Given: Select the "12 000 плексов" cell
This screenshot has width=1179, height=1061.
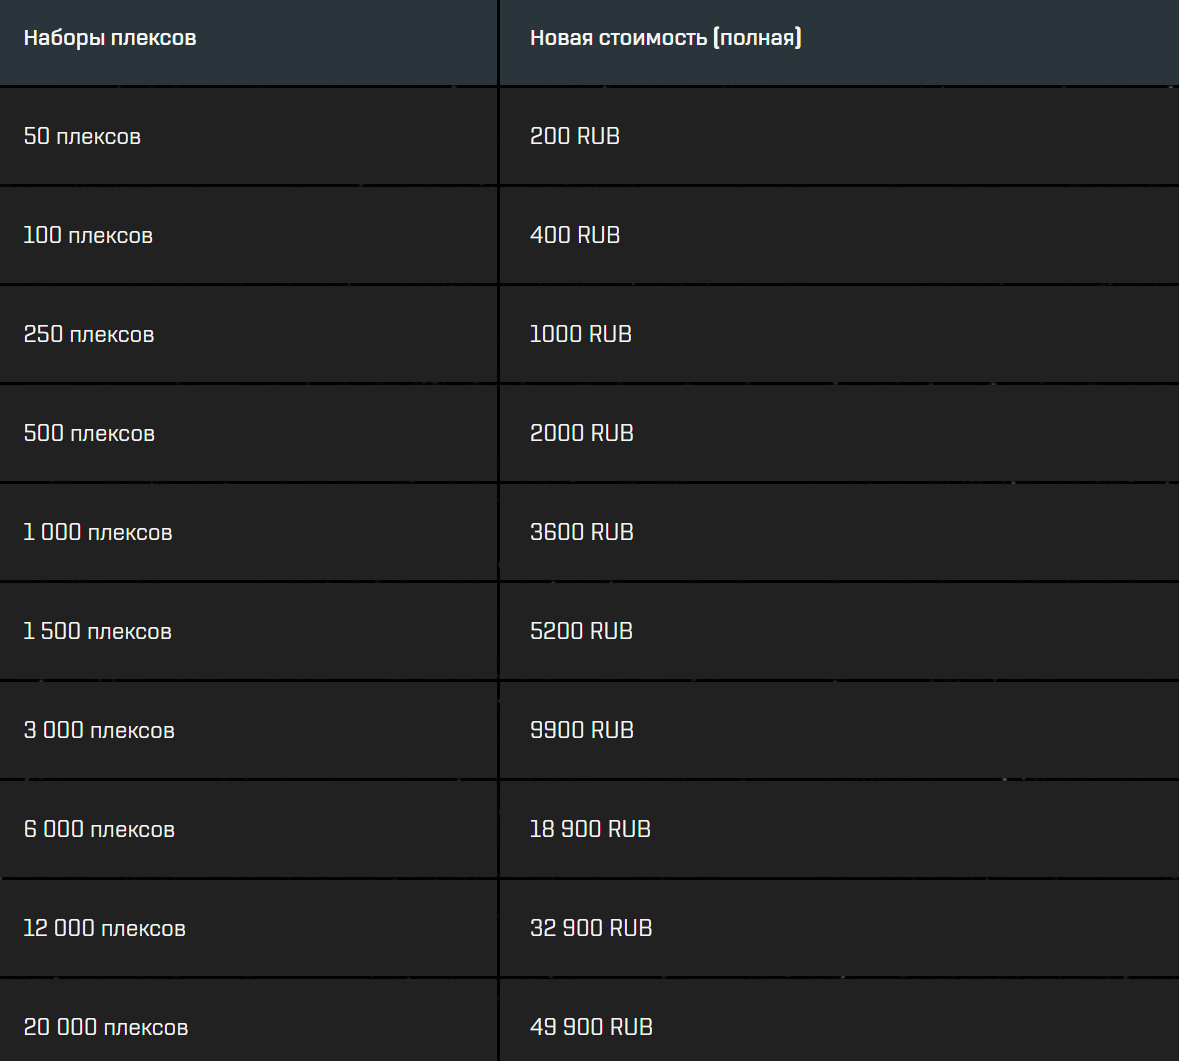Looking at the screenshot, I should coord(105,928).
